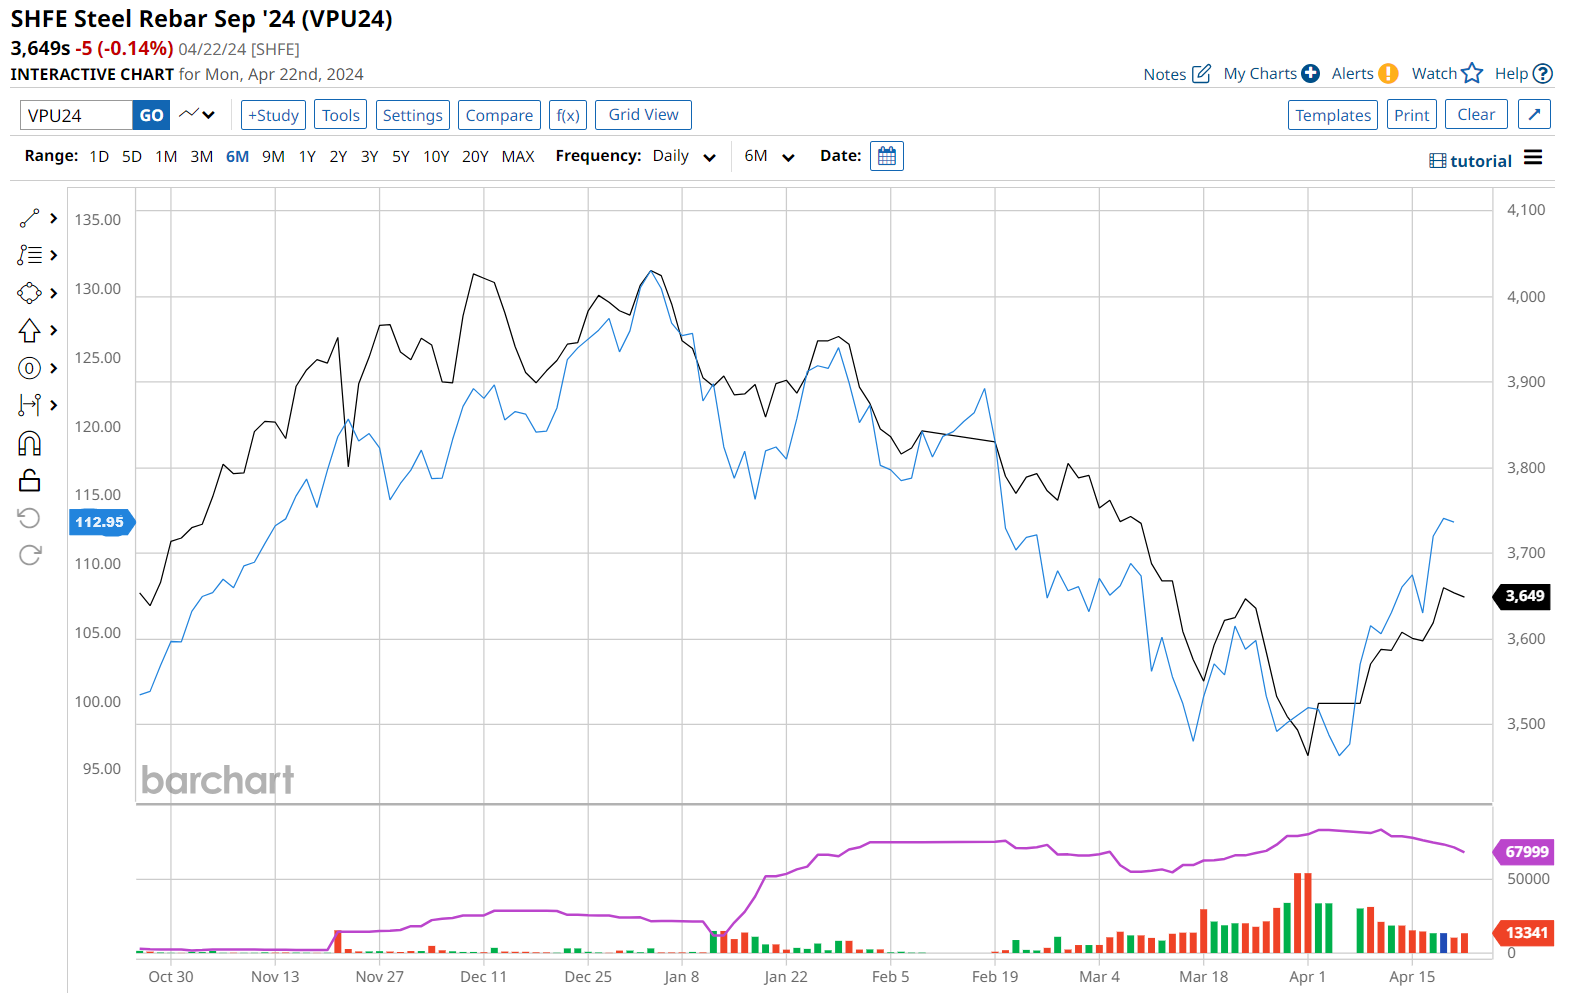The image size is (1576, 1008).
Task: Expand chart to full screen
Action: [1534, 115]
